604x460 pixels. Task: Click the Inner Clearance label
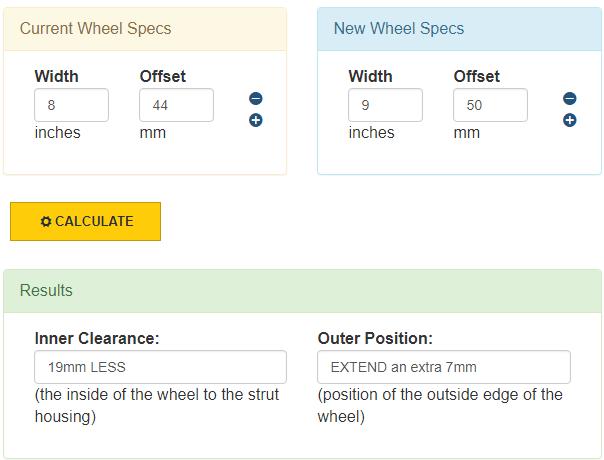click(97, 338)
